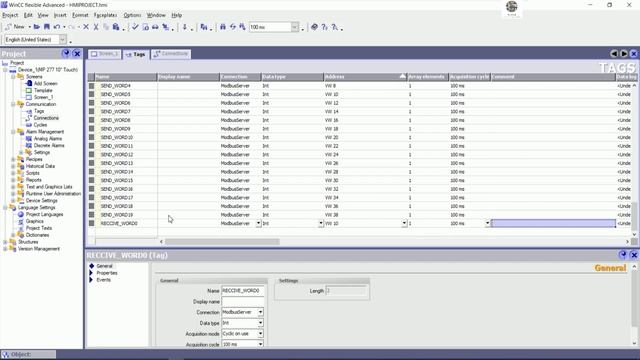The width and height of the screenshot is (640, 360).
Task: Select Template in the Screens folder
Action: tap(43, 90)
